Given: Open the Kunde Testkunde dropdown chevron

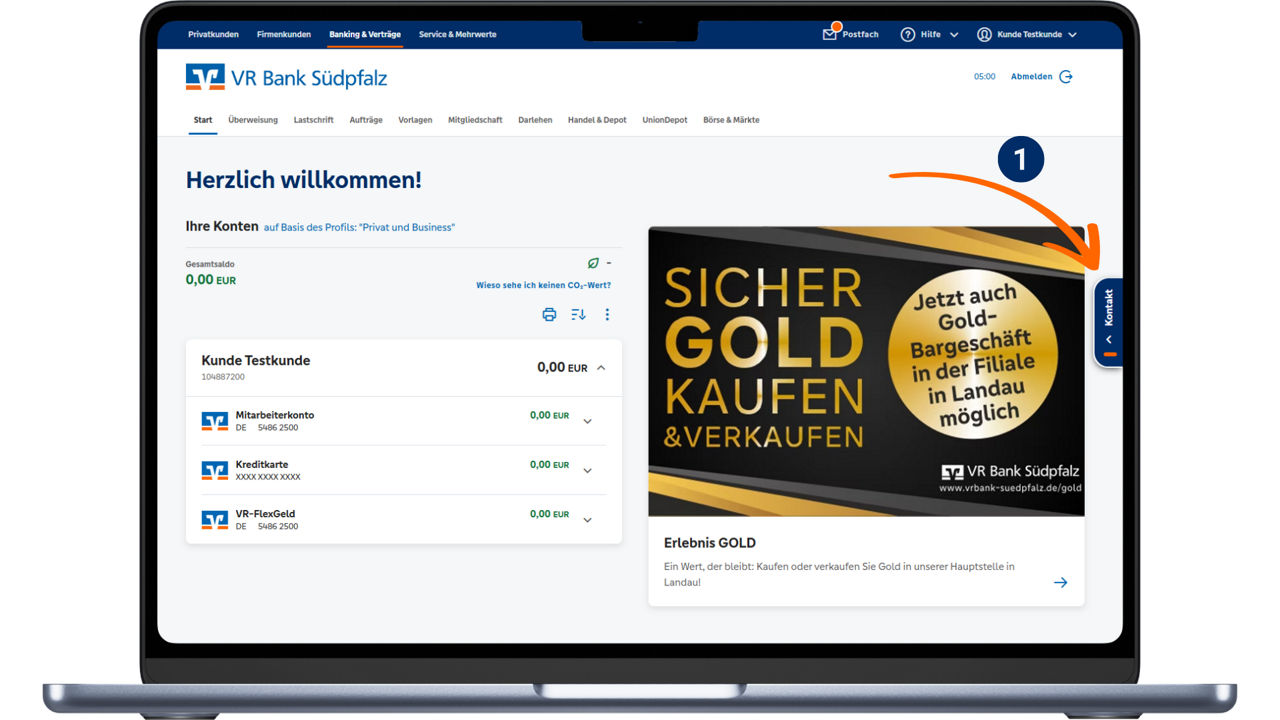Looking at the screenshot, I should coord(1072,34).
